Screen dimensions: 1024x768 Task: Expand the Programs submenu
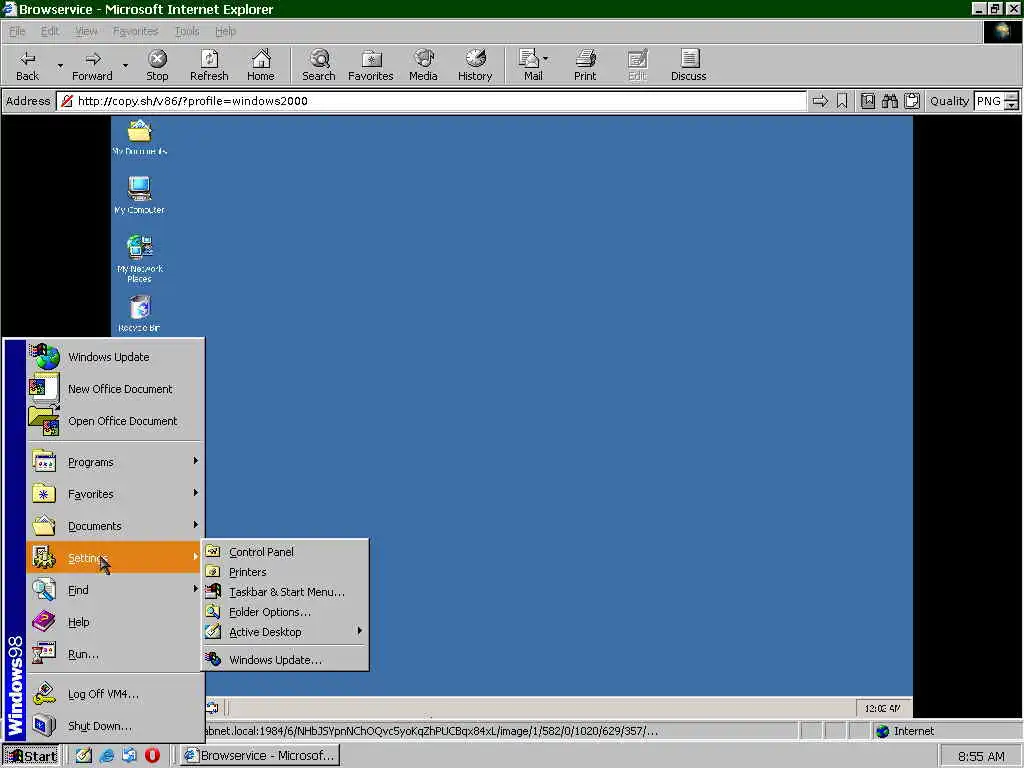[x=115, y=462]
